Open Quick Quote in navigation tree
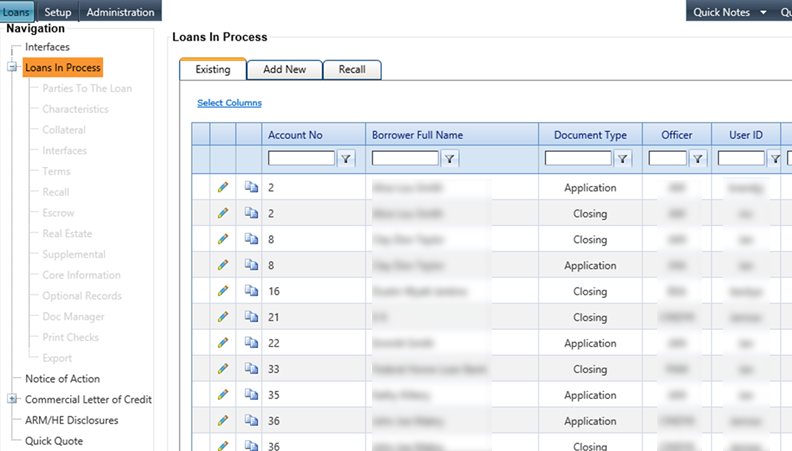 pyautogui.click(x=54, y=441)
